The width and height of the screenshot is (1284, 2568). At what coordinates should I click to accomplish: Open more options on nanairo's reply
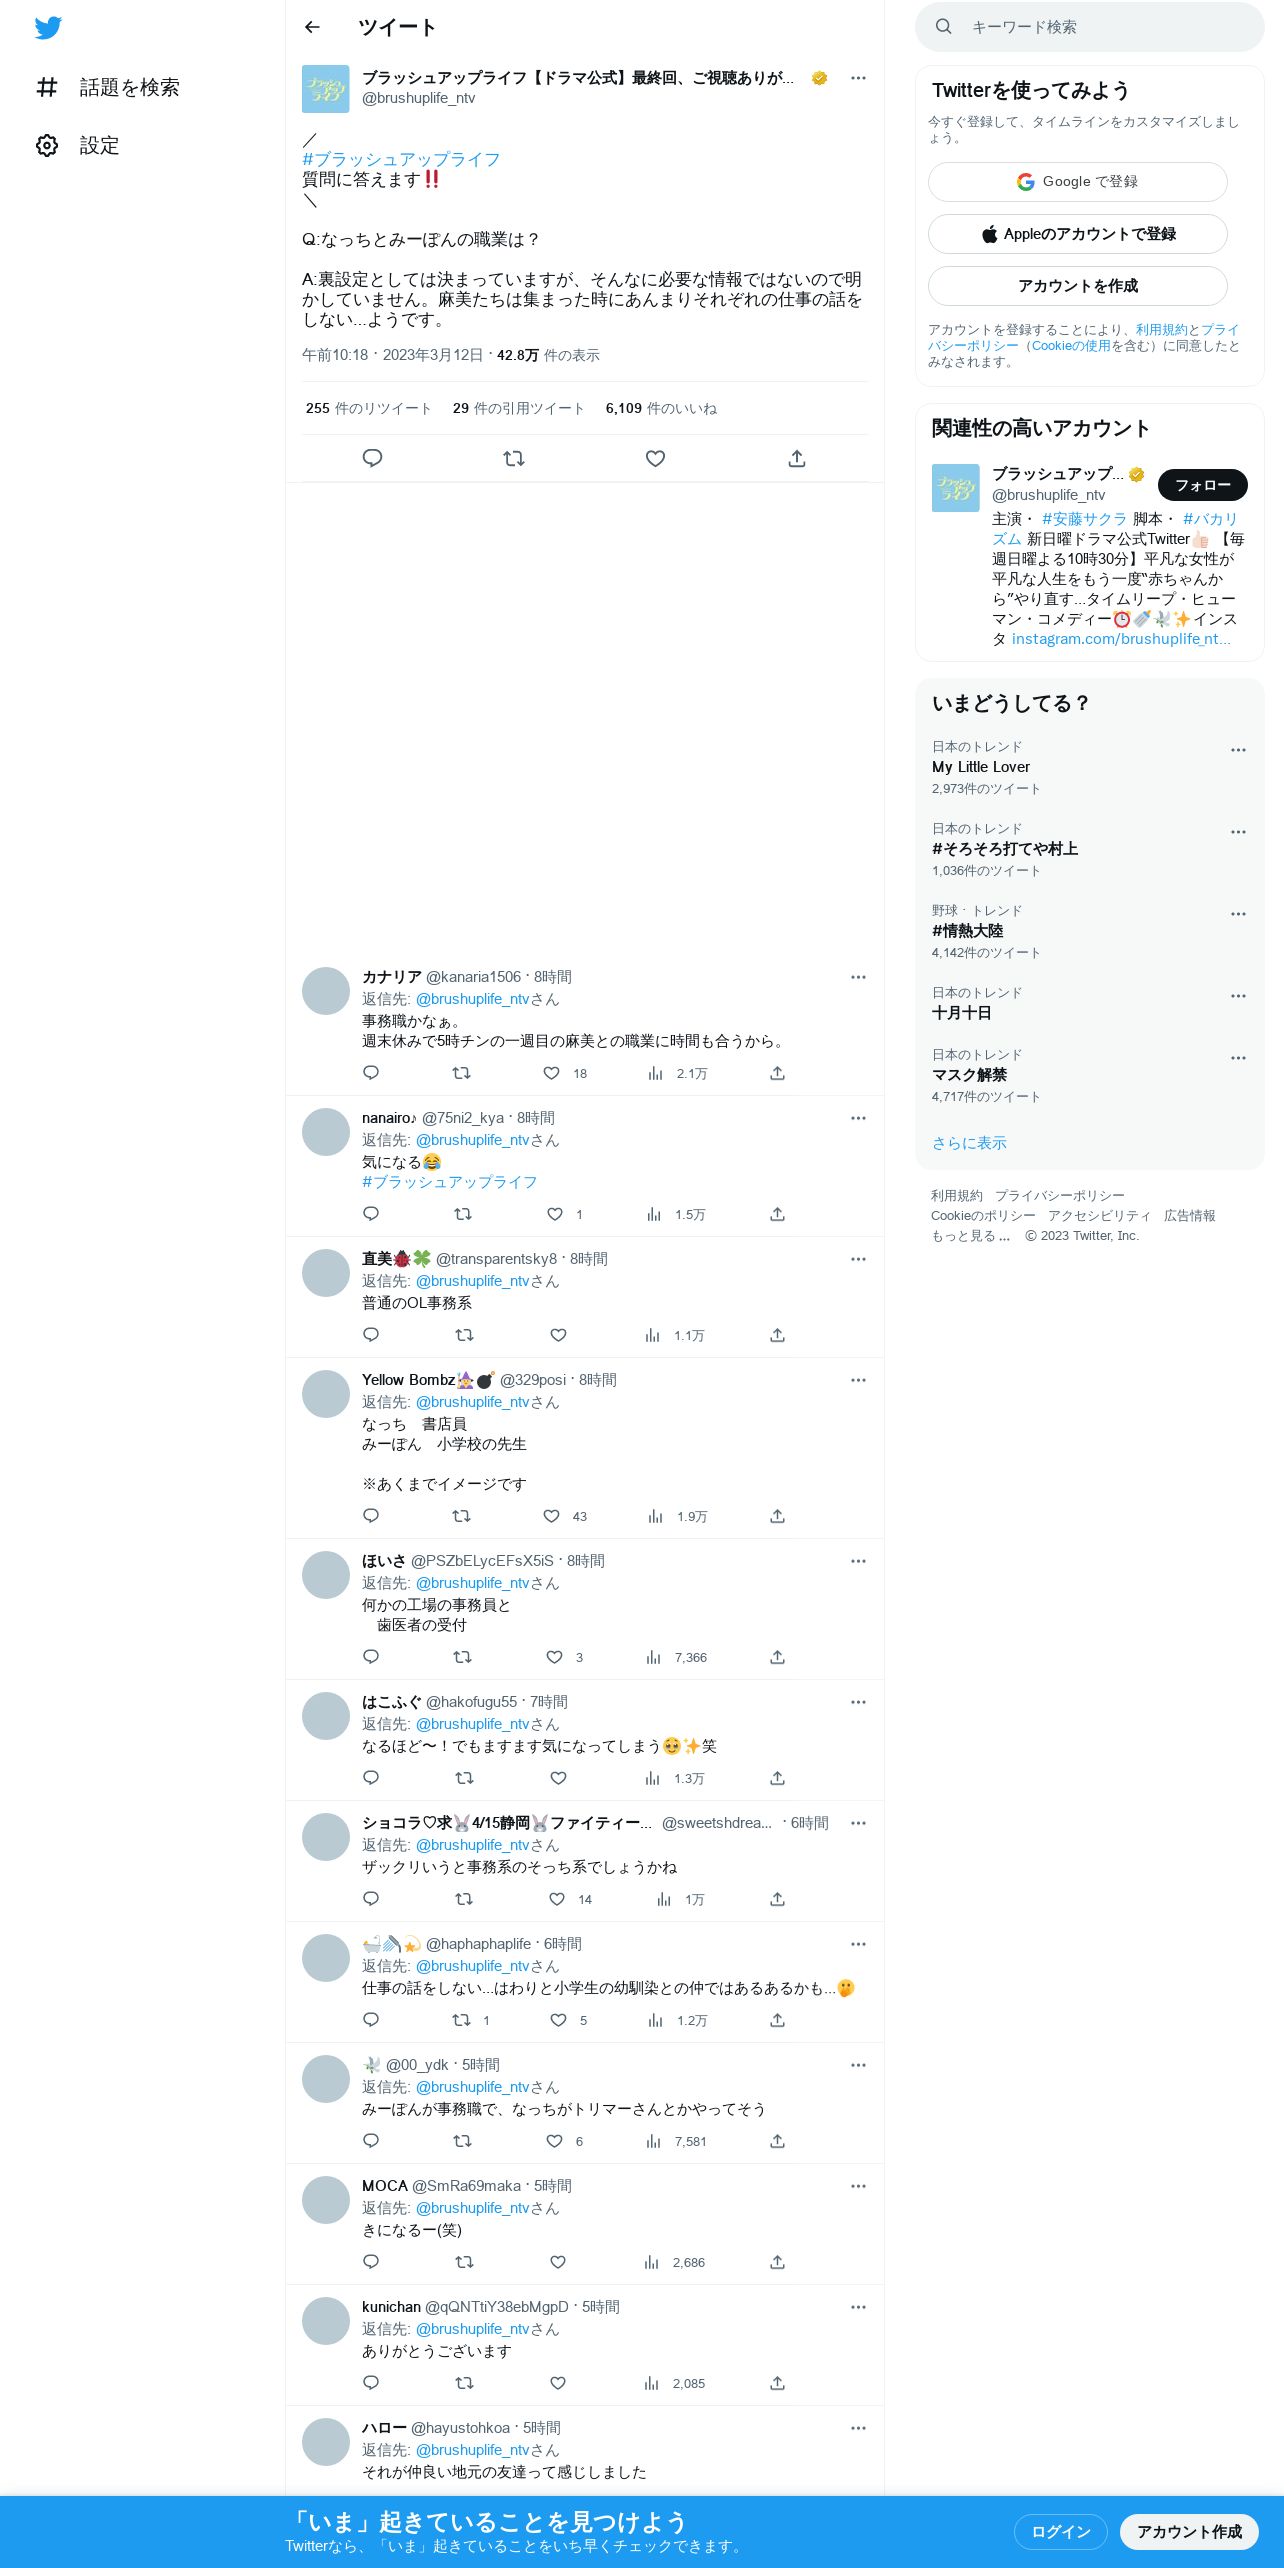[858, 1118]
